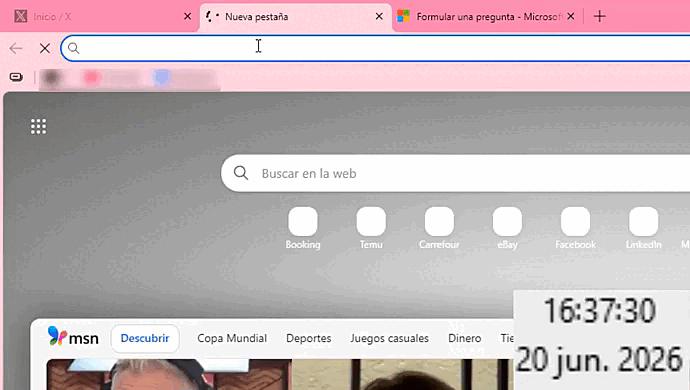
Task: Open the Temu shortcut tile
Action: point(371,228)
